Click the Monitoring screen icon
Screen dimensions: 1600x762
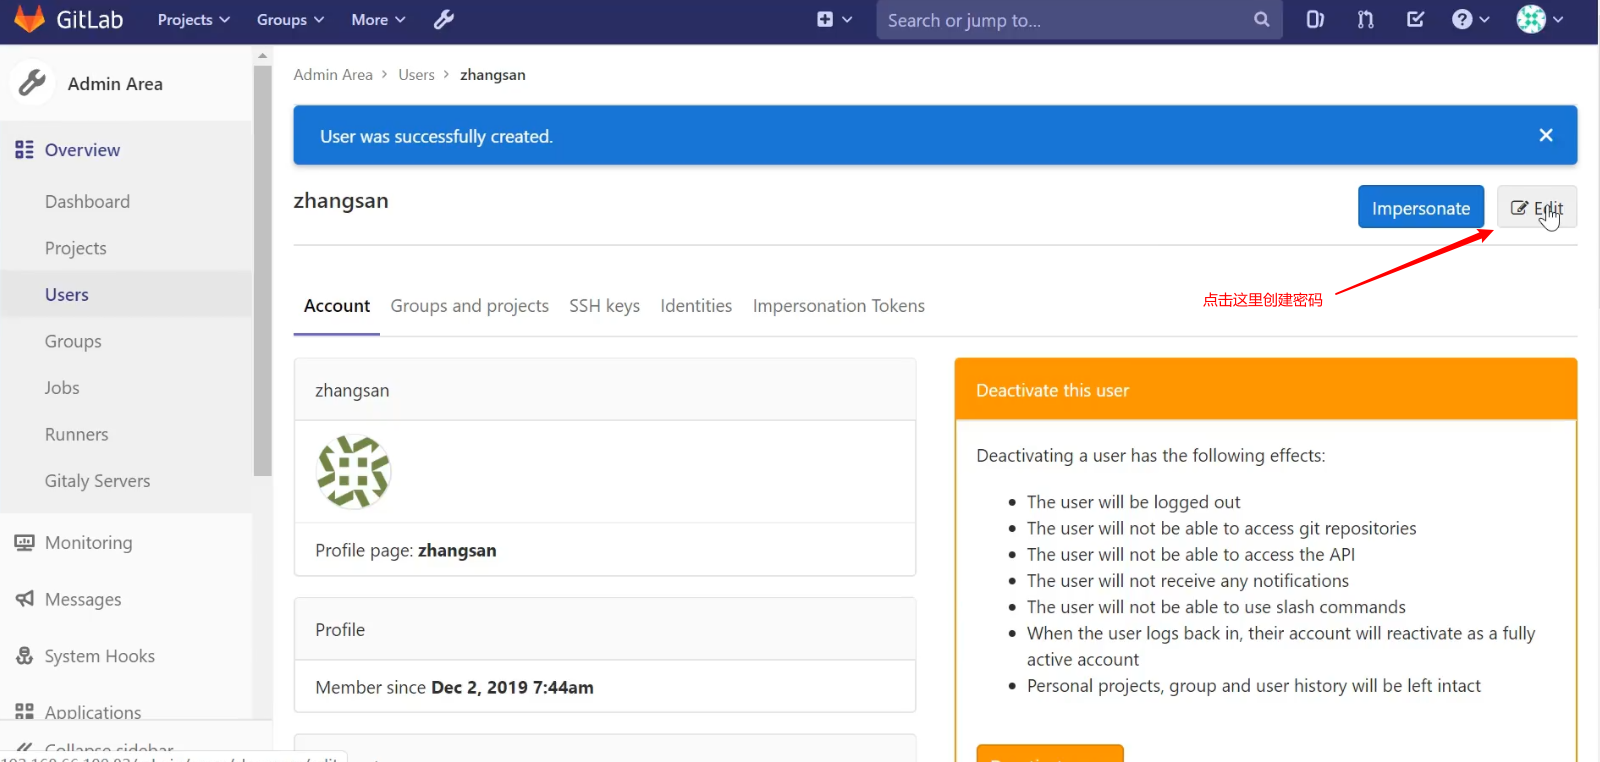24,543
